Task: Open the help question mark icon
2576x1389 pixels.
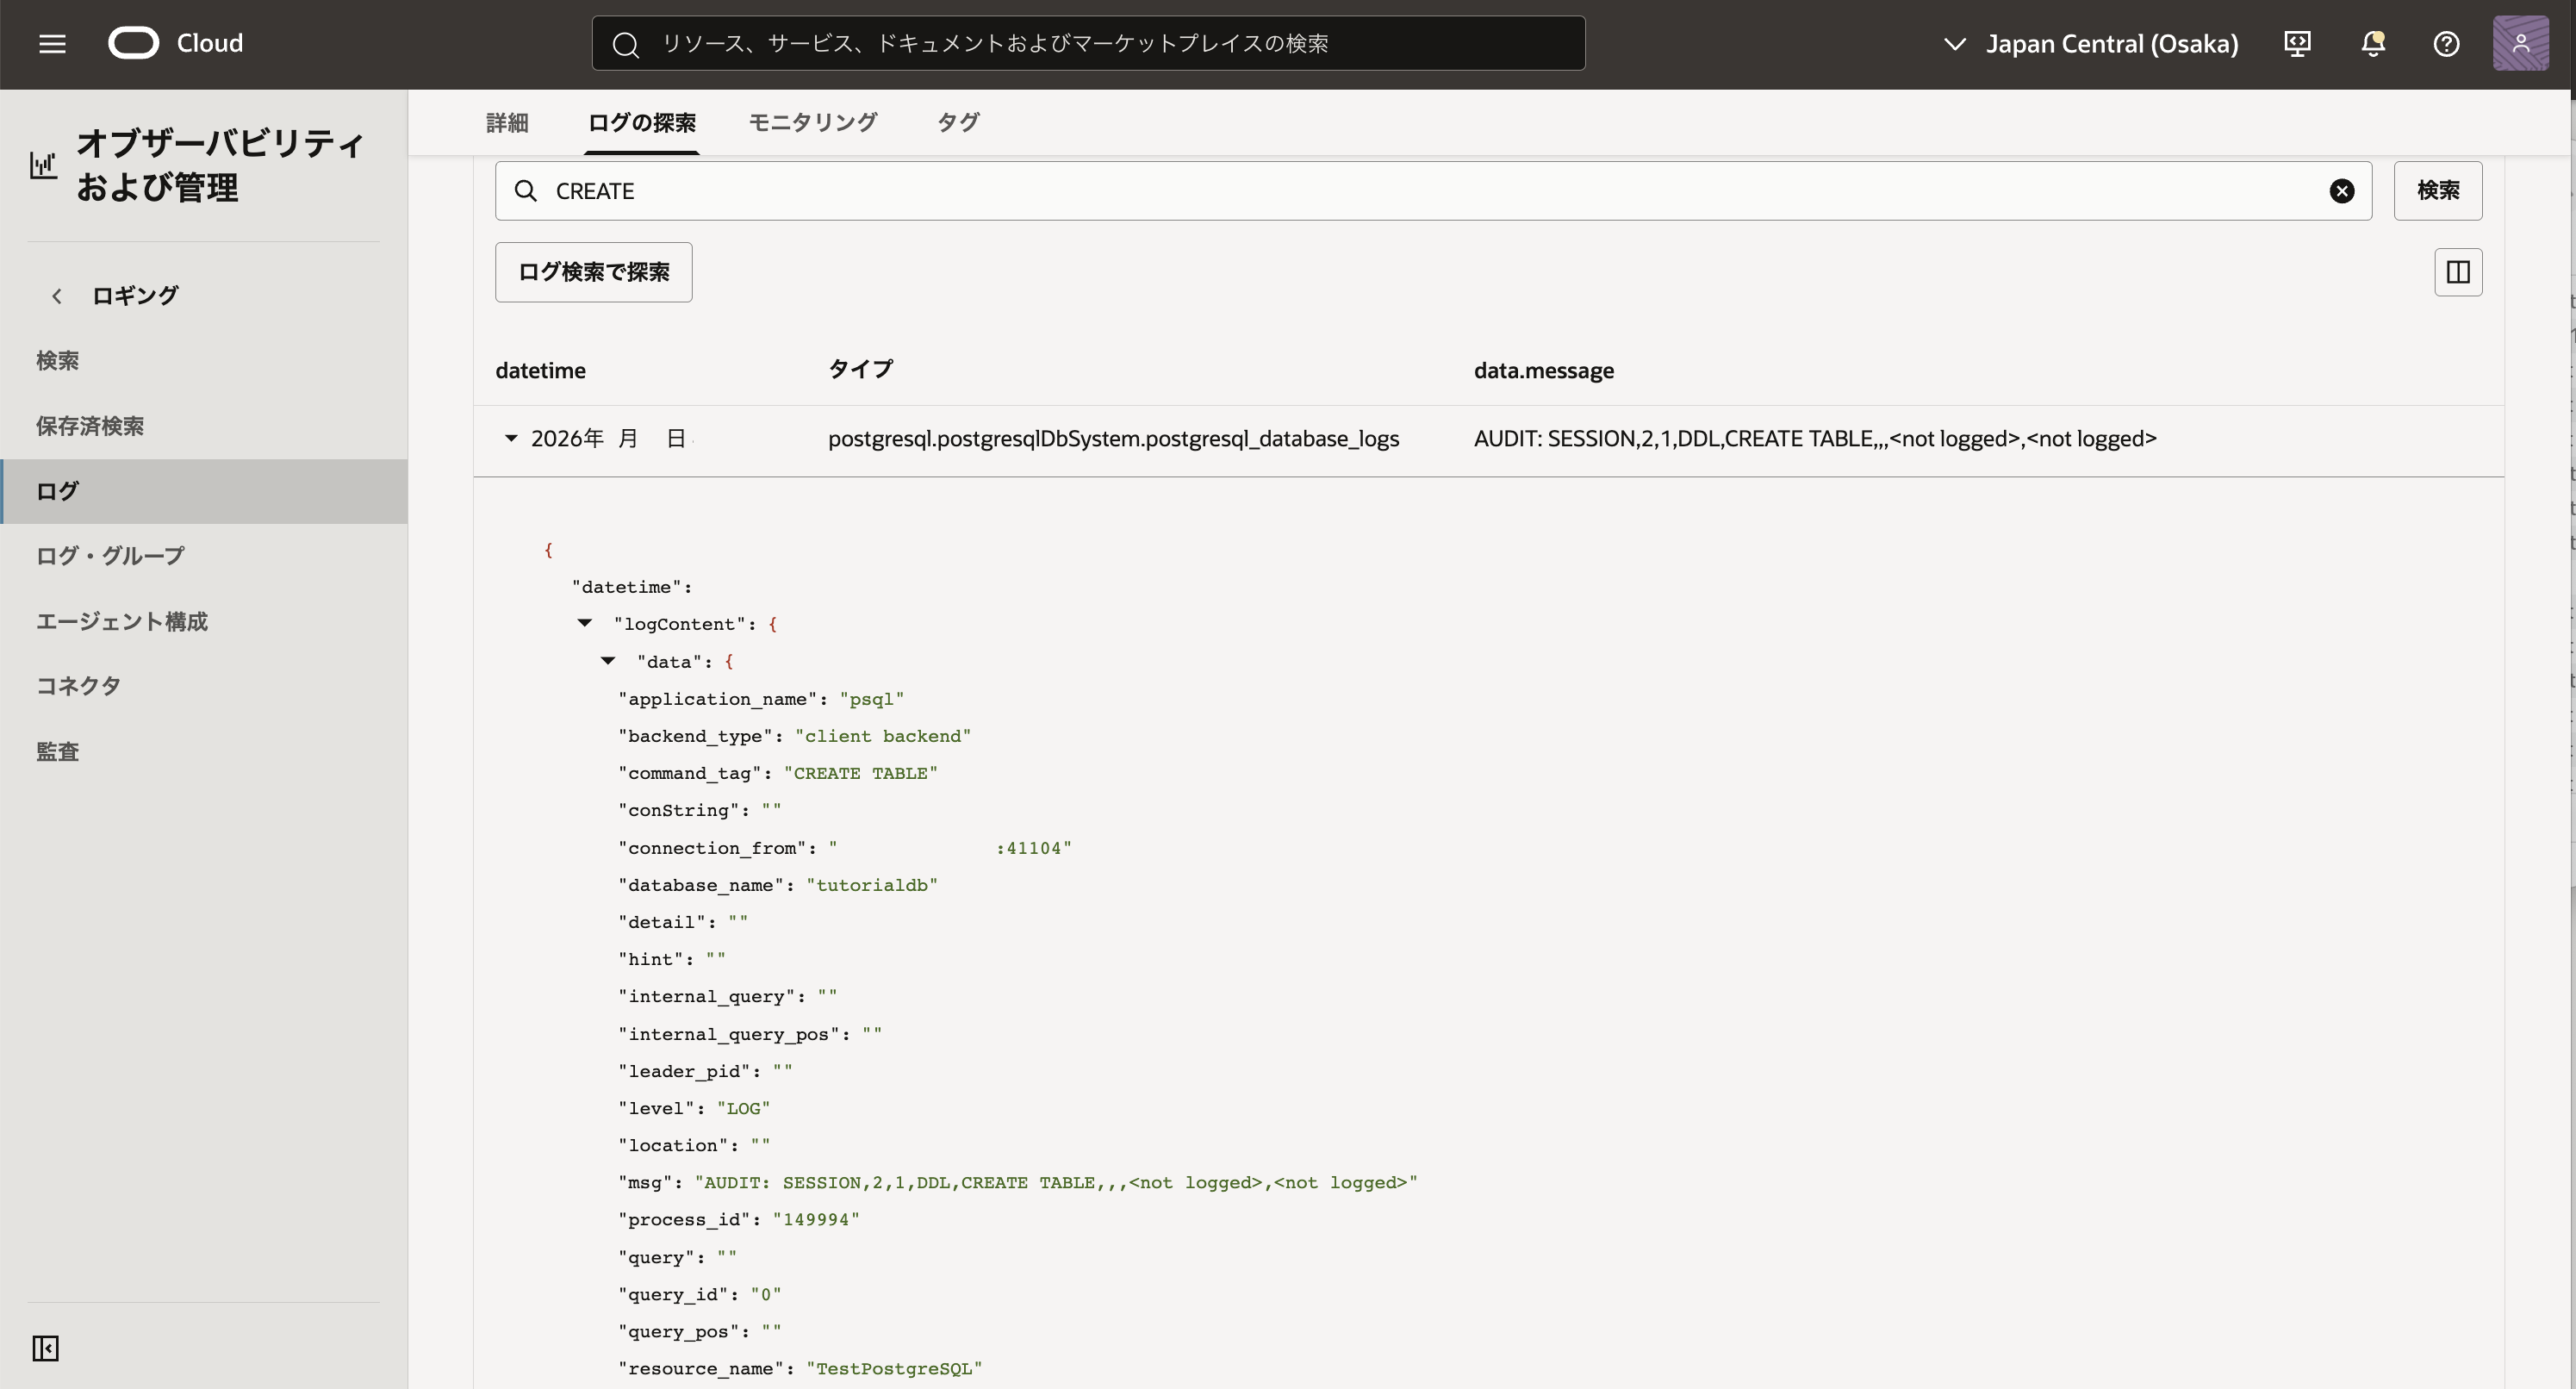Action: 2446,44
